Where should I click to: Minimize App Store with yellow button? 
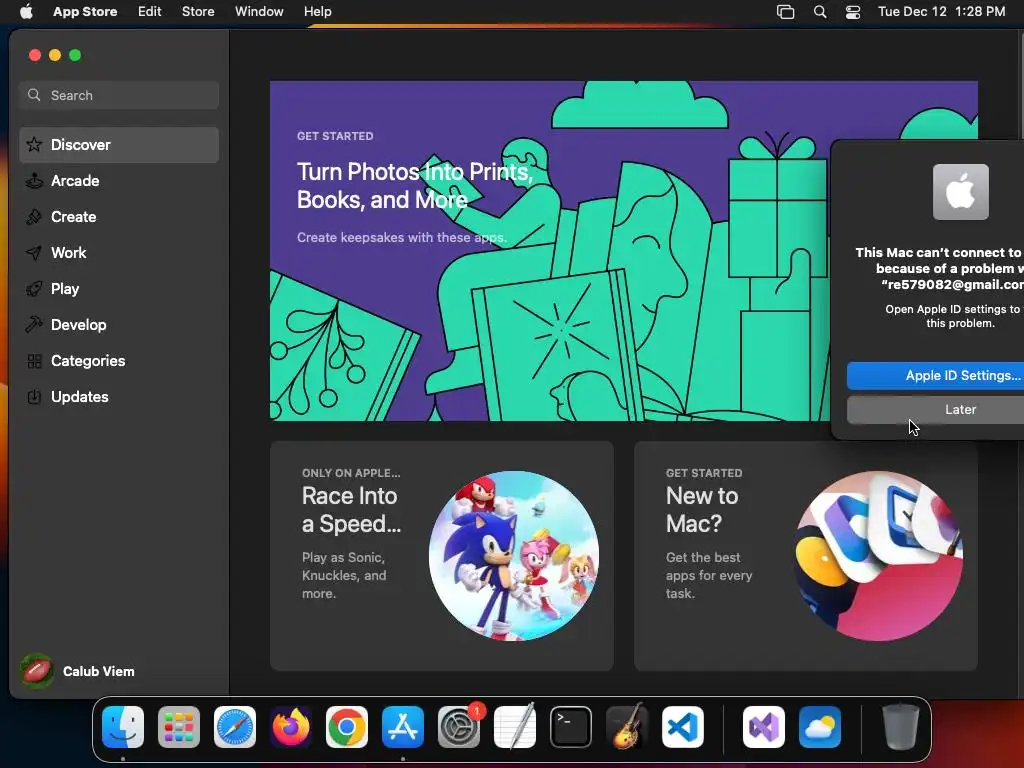pos(56,56)
